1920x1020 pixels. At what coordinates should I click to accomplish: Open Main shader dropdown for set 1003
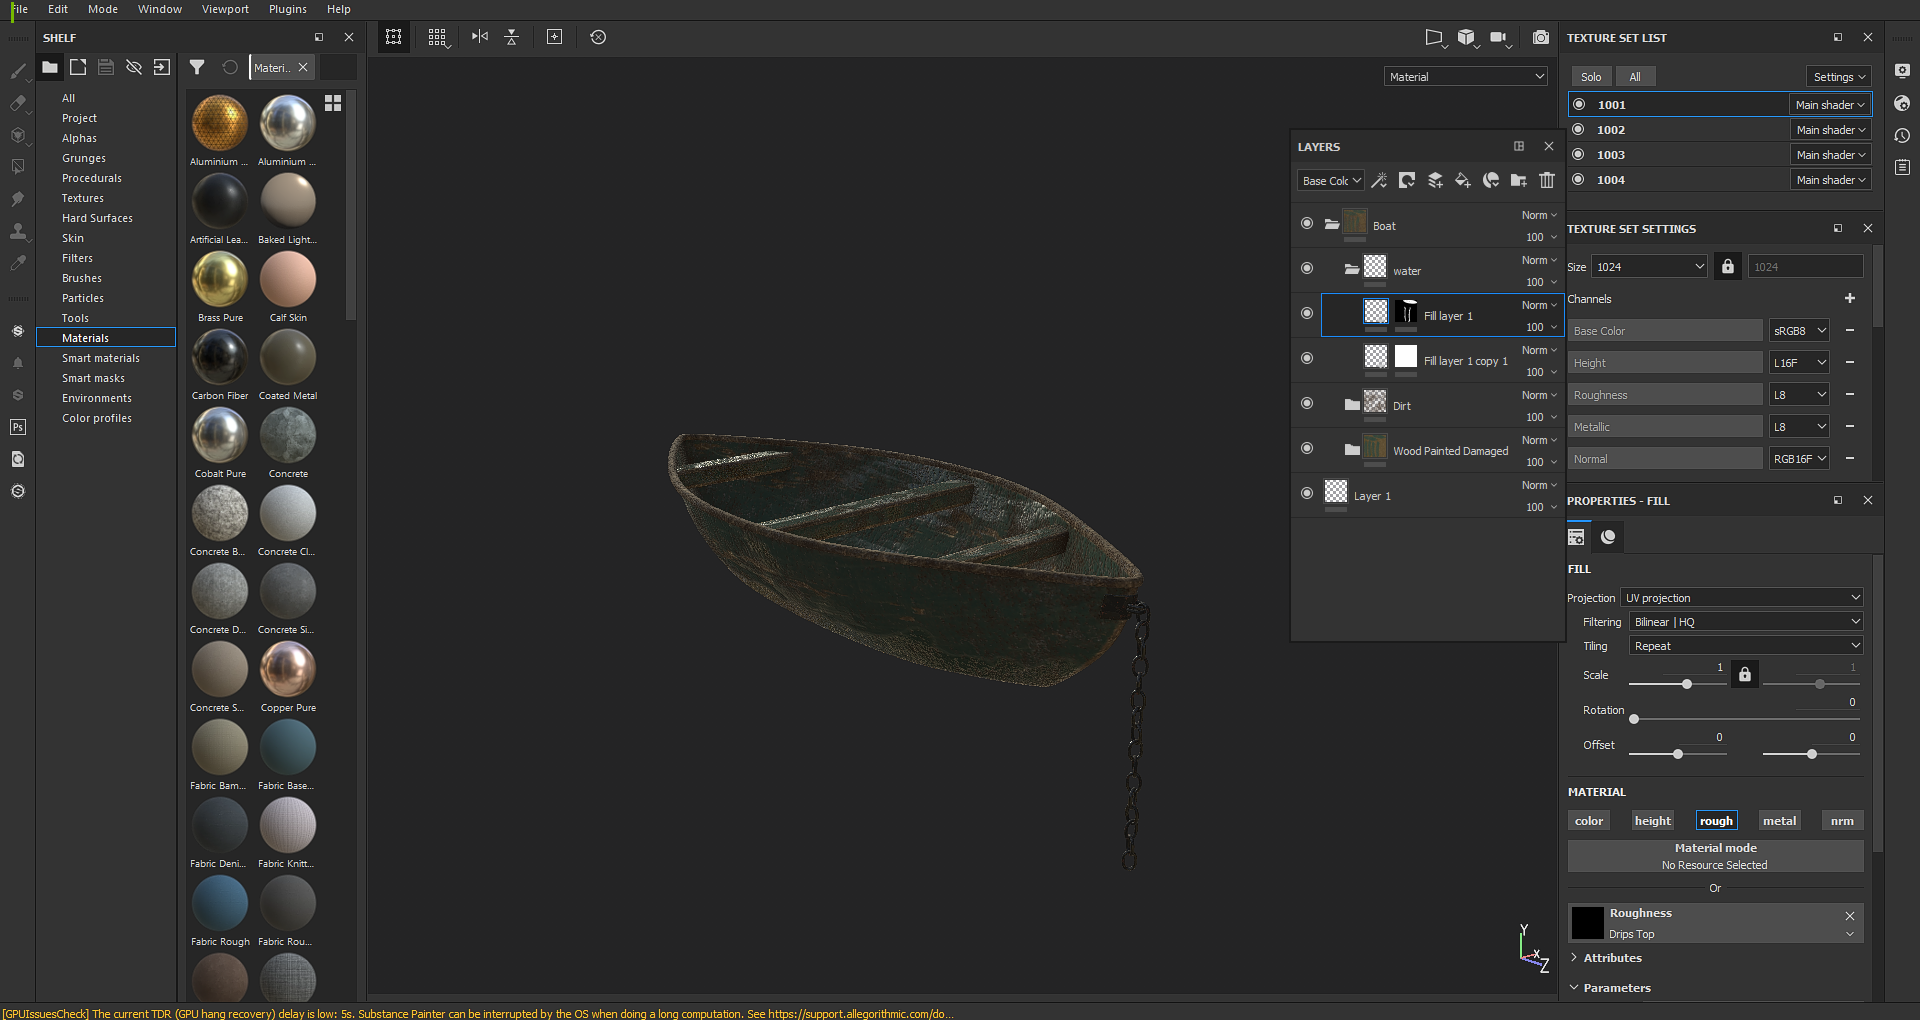pos(1830,155)
